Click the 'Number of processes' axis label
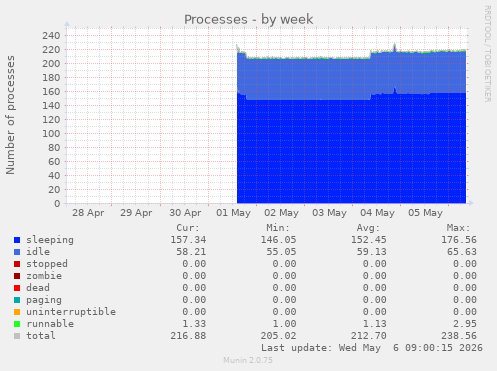The width and height of the screenshot is (497, 371). tap(11, 115)
